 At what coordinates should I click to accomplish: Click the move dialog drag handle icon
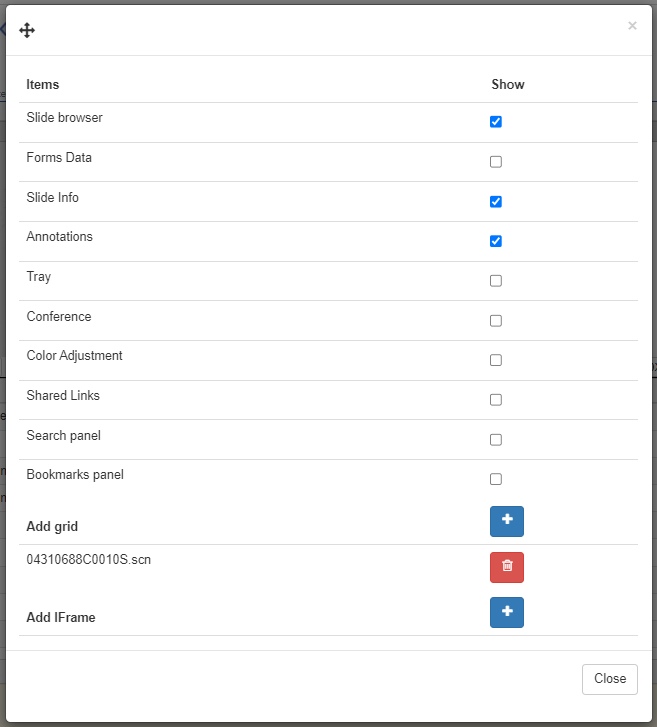point(27,31)
